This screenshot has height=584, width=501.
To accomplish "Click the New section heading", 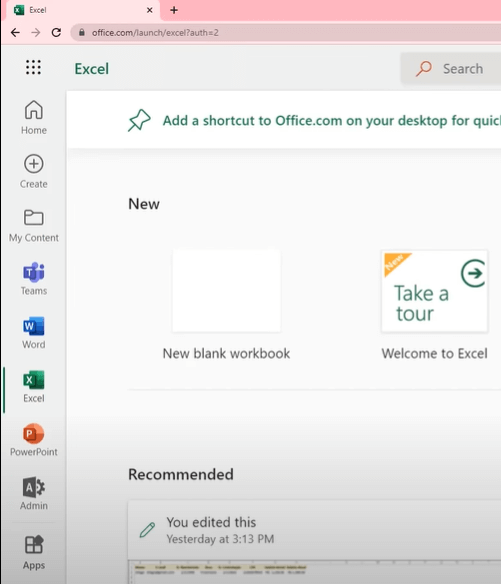I will tap(144, 204).
